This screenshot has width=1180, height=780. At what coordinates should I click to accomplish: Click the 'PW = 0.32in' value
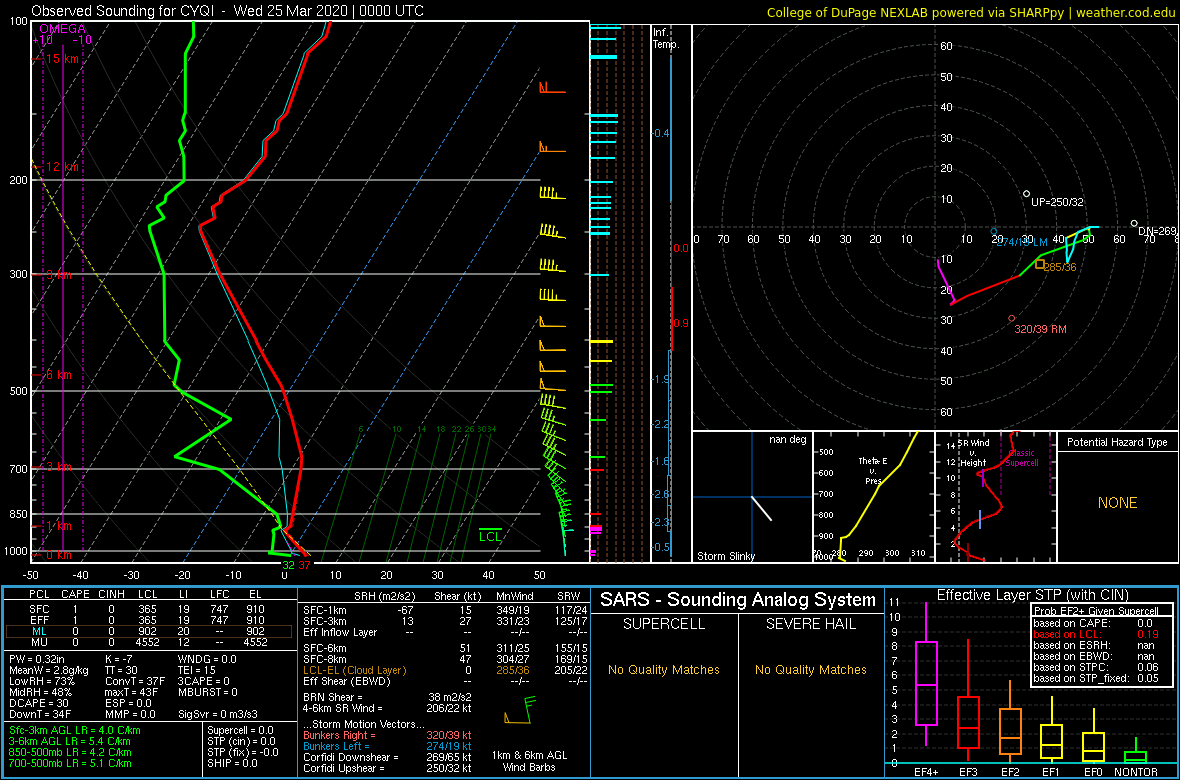(x=38, y=660)
